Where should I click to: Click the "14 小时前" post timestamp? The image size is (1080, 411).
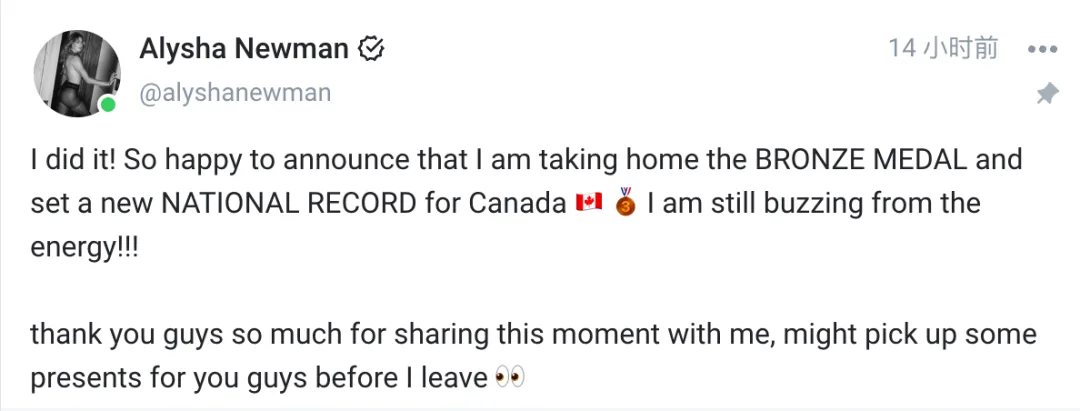[943, 48]
